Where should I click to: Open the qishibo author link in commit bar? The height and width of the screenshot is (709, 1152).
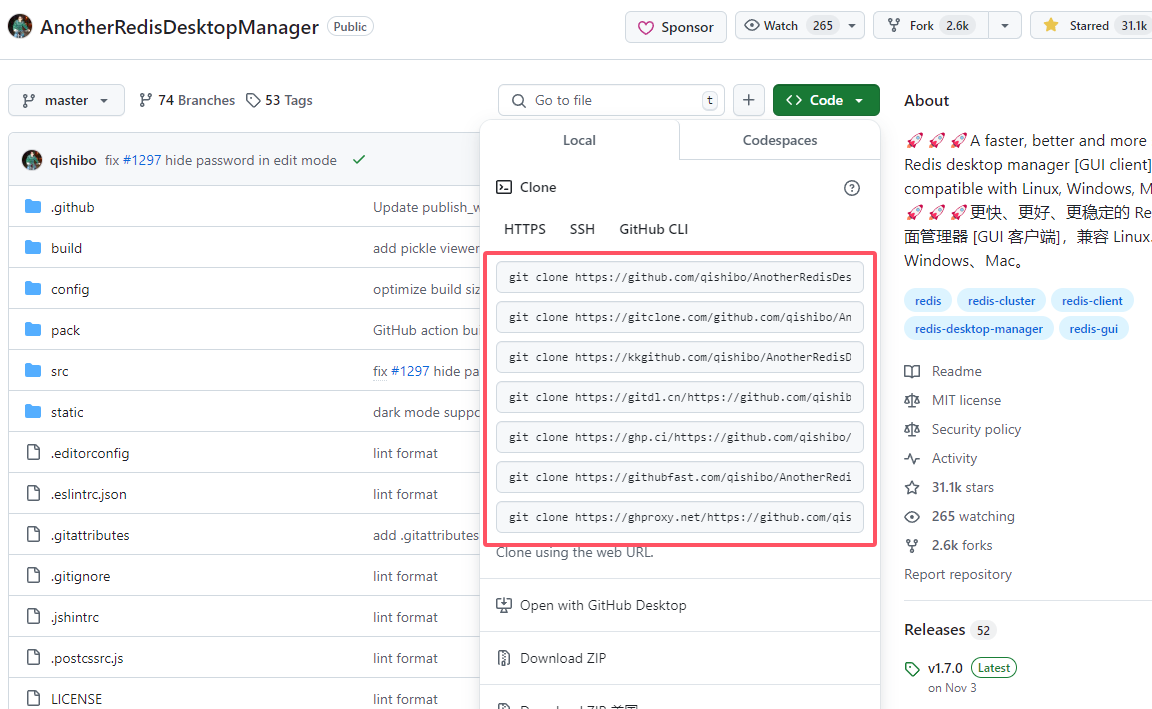pyautogui.click(x=73, y=160)
